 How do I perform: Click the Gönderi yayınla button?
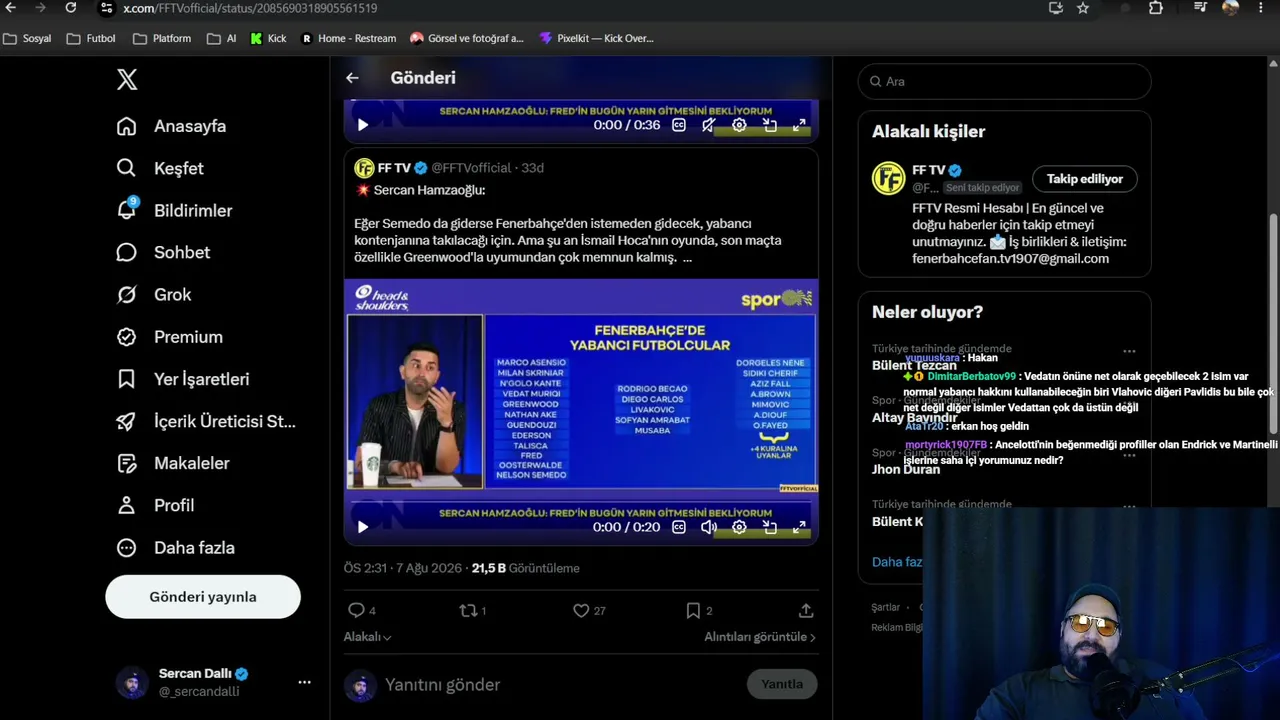(x=203, y=597)
